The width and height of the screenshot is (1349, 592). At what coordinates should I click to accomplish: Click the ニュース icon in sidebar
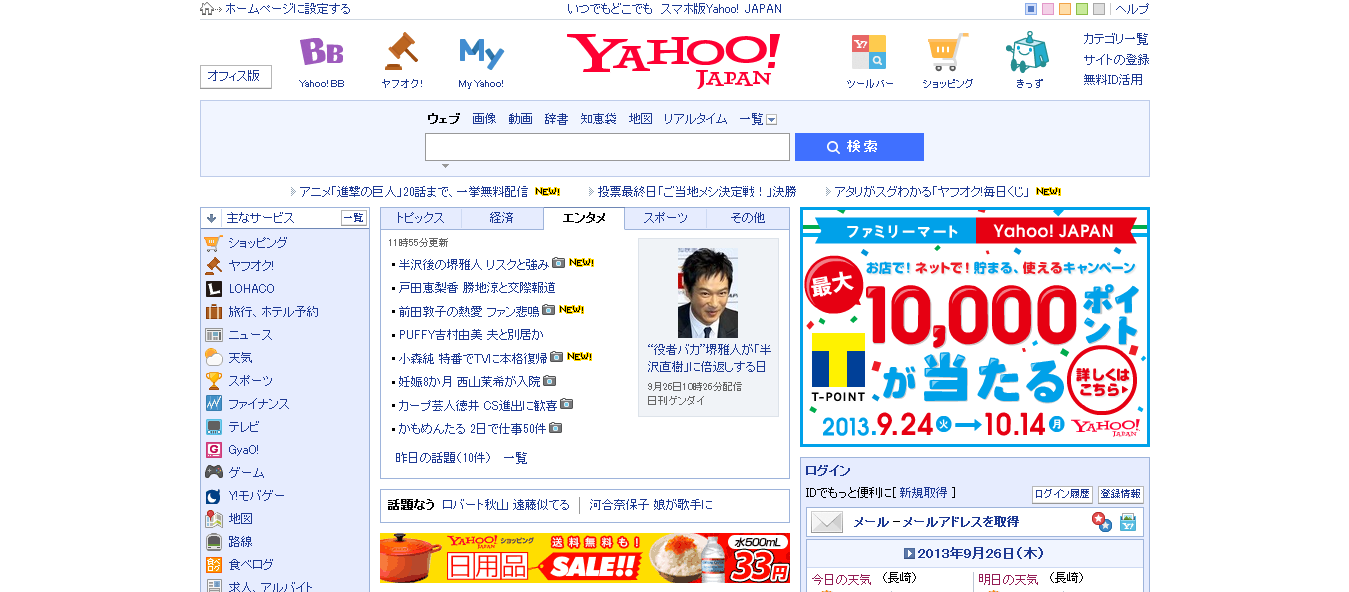(x=213, y=334)
